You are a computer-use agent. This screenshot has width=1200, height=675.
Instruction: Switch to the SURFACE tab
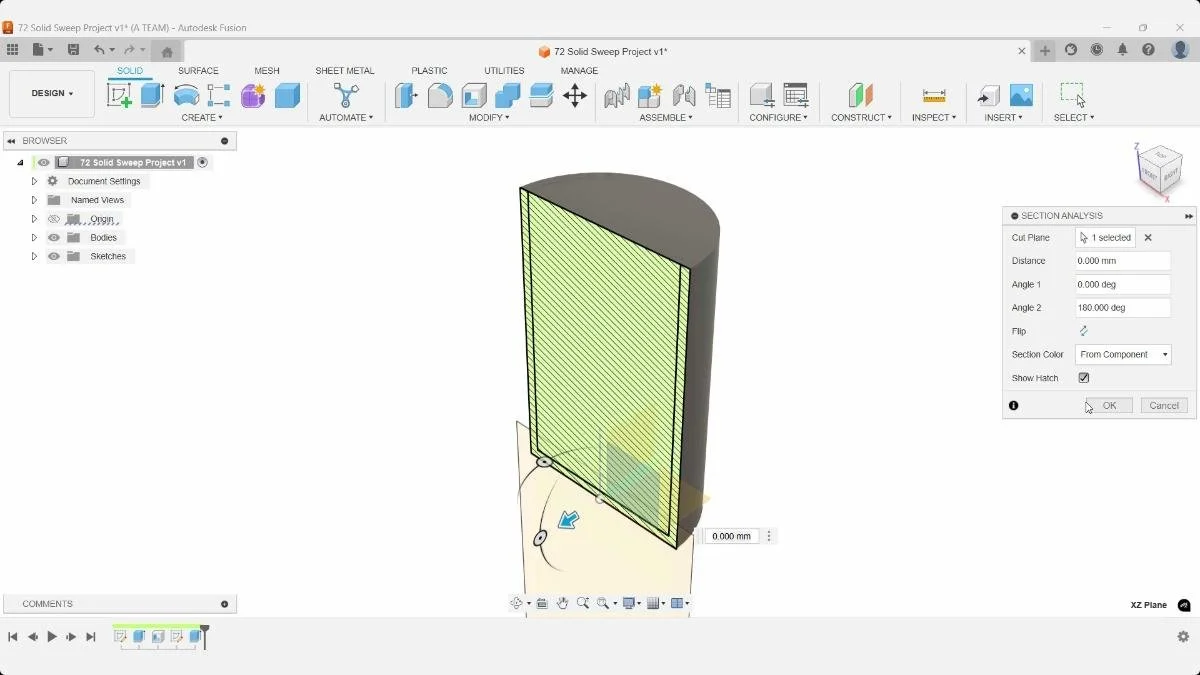pos(198,71)
